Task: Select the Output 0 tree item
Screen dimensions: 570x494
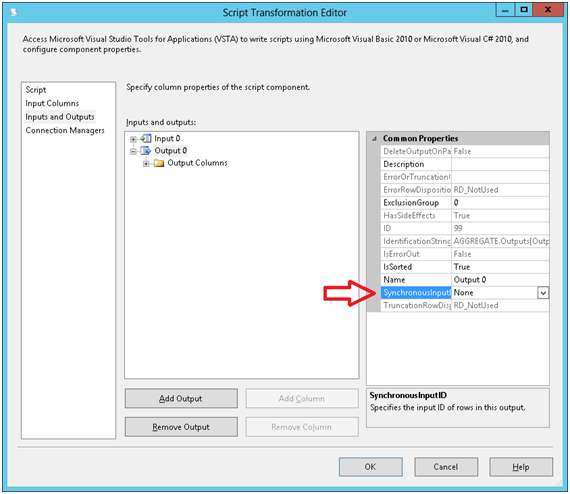Action: click(x=170, y=150)
